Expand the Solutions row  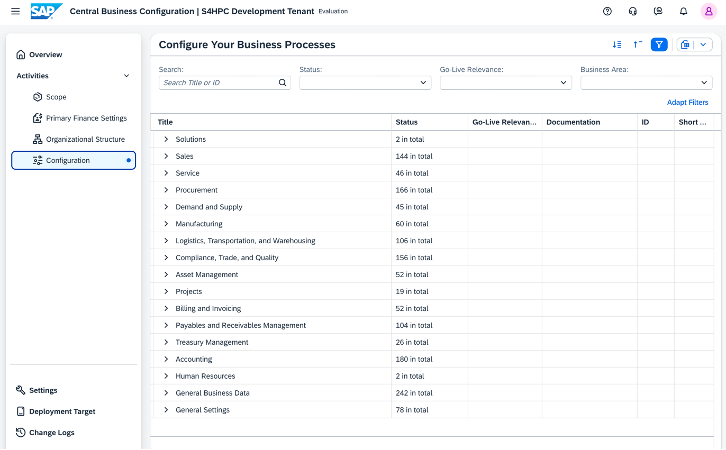pos(166,139)
